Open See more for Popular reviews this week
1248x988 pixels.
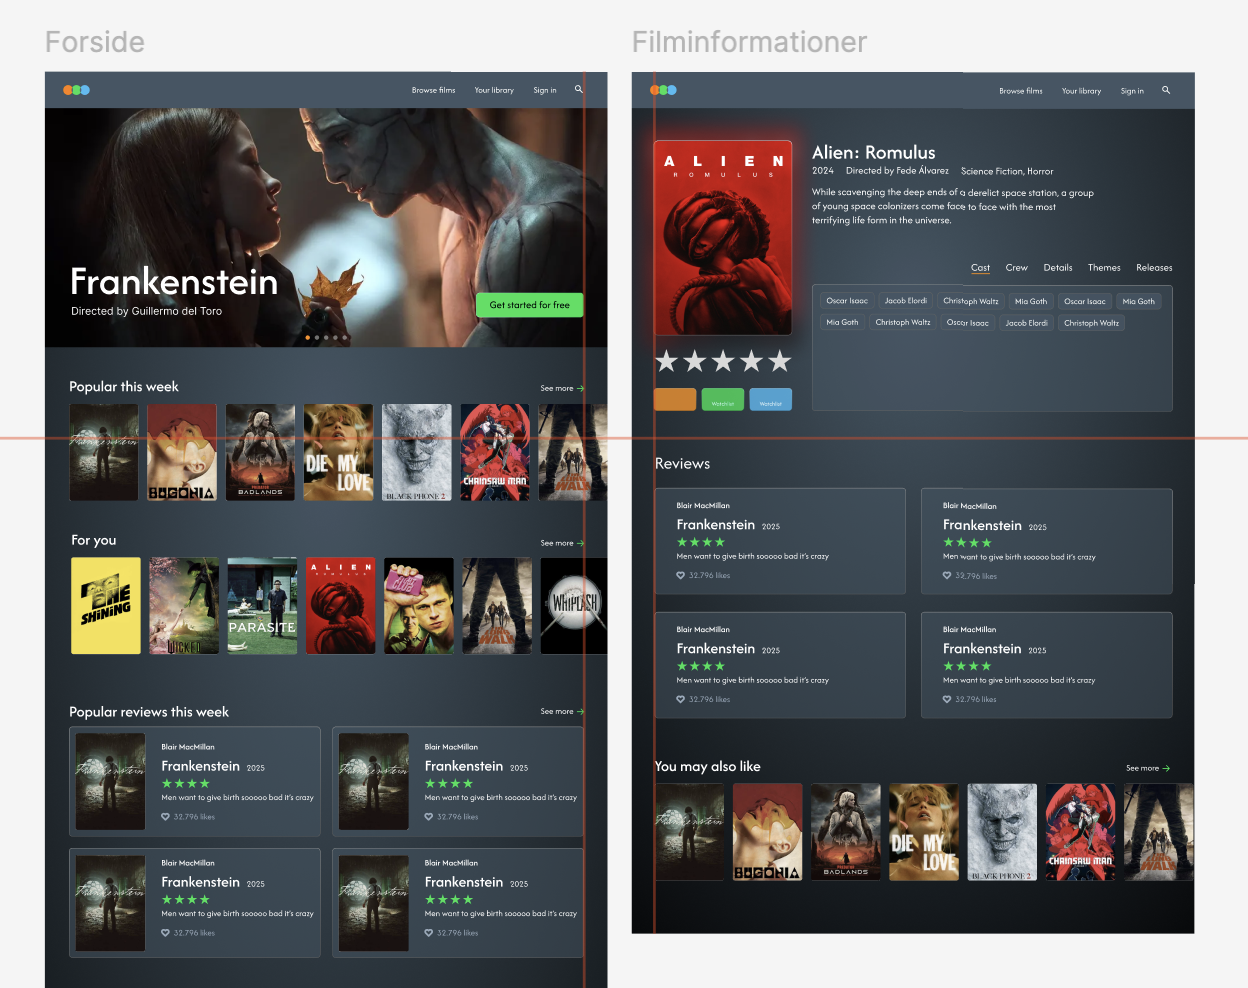tap(562, 711)
